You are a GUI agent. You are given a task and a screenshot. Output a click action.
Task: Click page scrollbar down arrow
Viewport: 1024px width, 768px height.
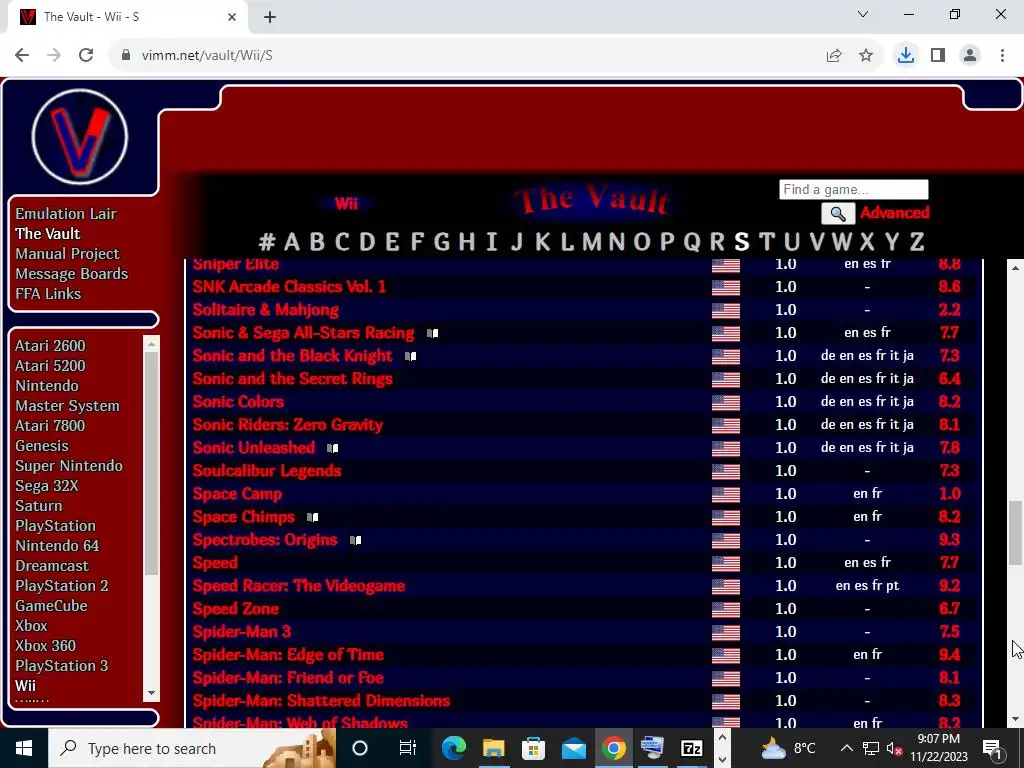point(1016,720)
